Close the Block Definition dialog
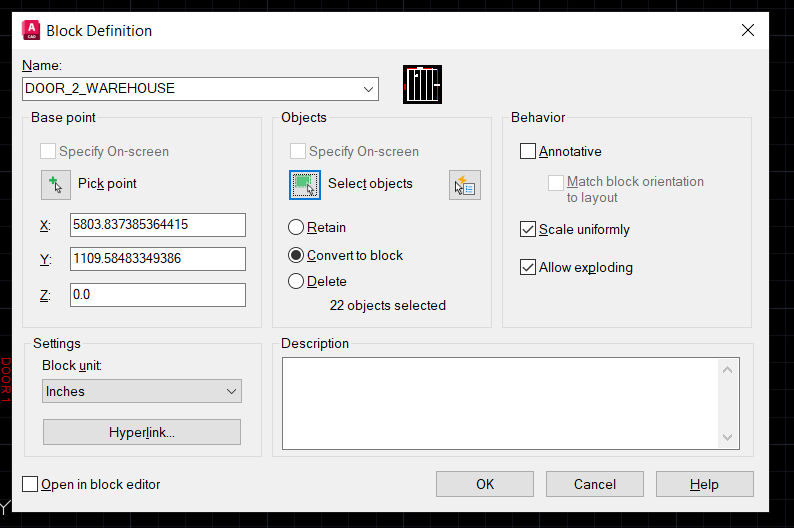Viewport: 794px width, 528px height. [x=747, y=30]
